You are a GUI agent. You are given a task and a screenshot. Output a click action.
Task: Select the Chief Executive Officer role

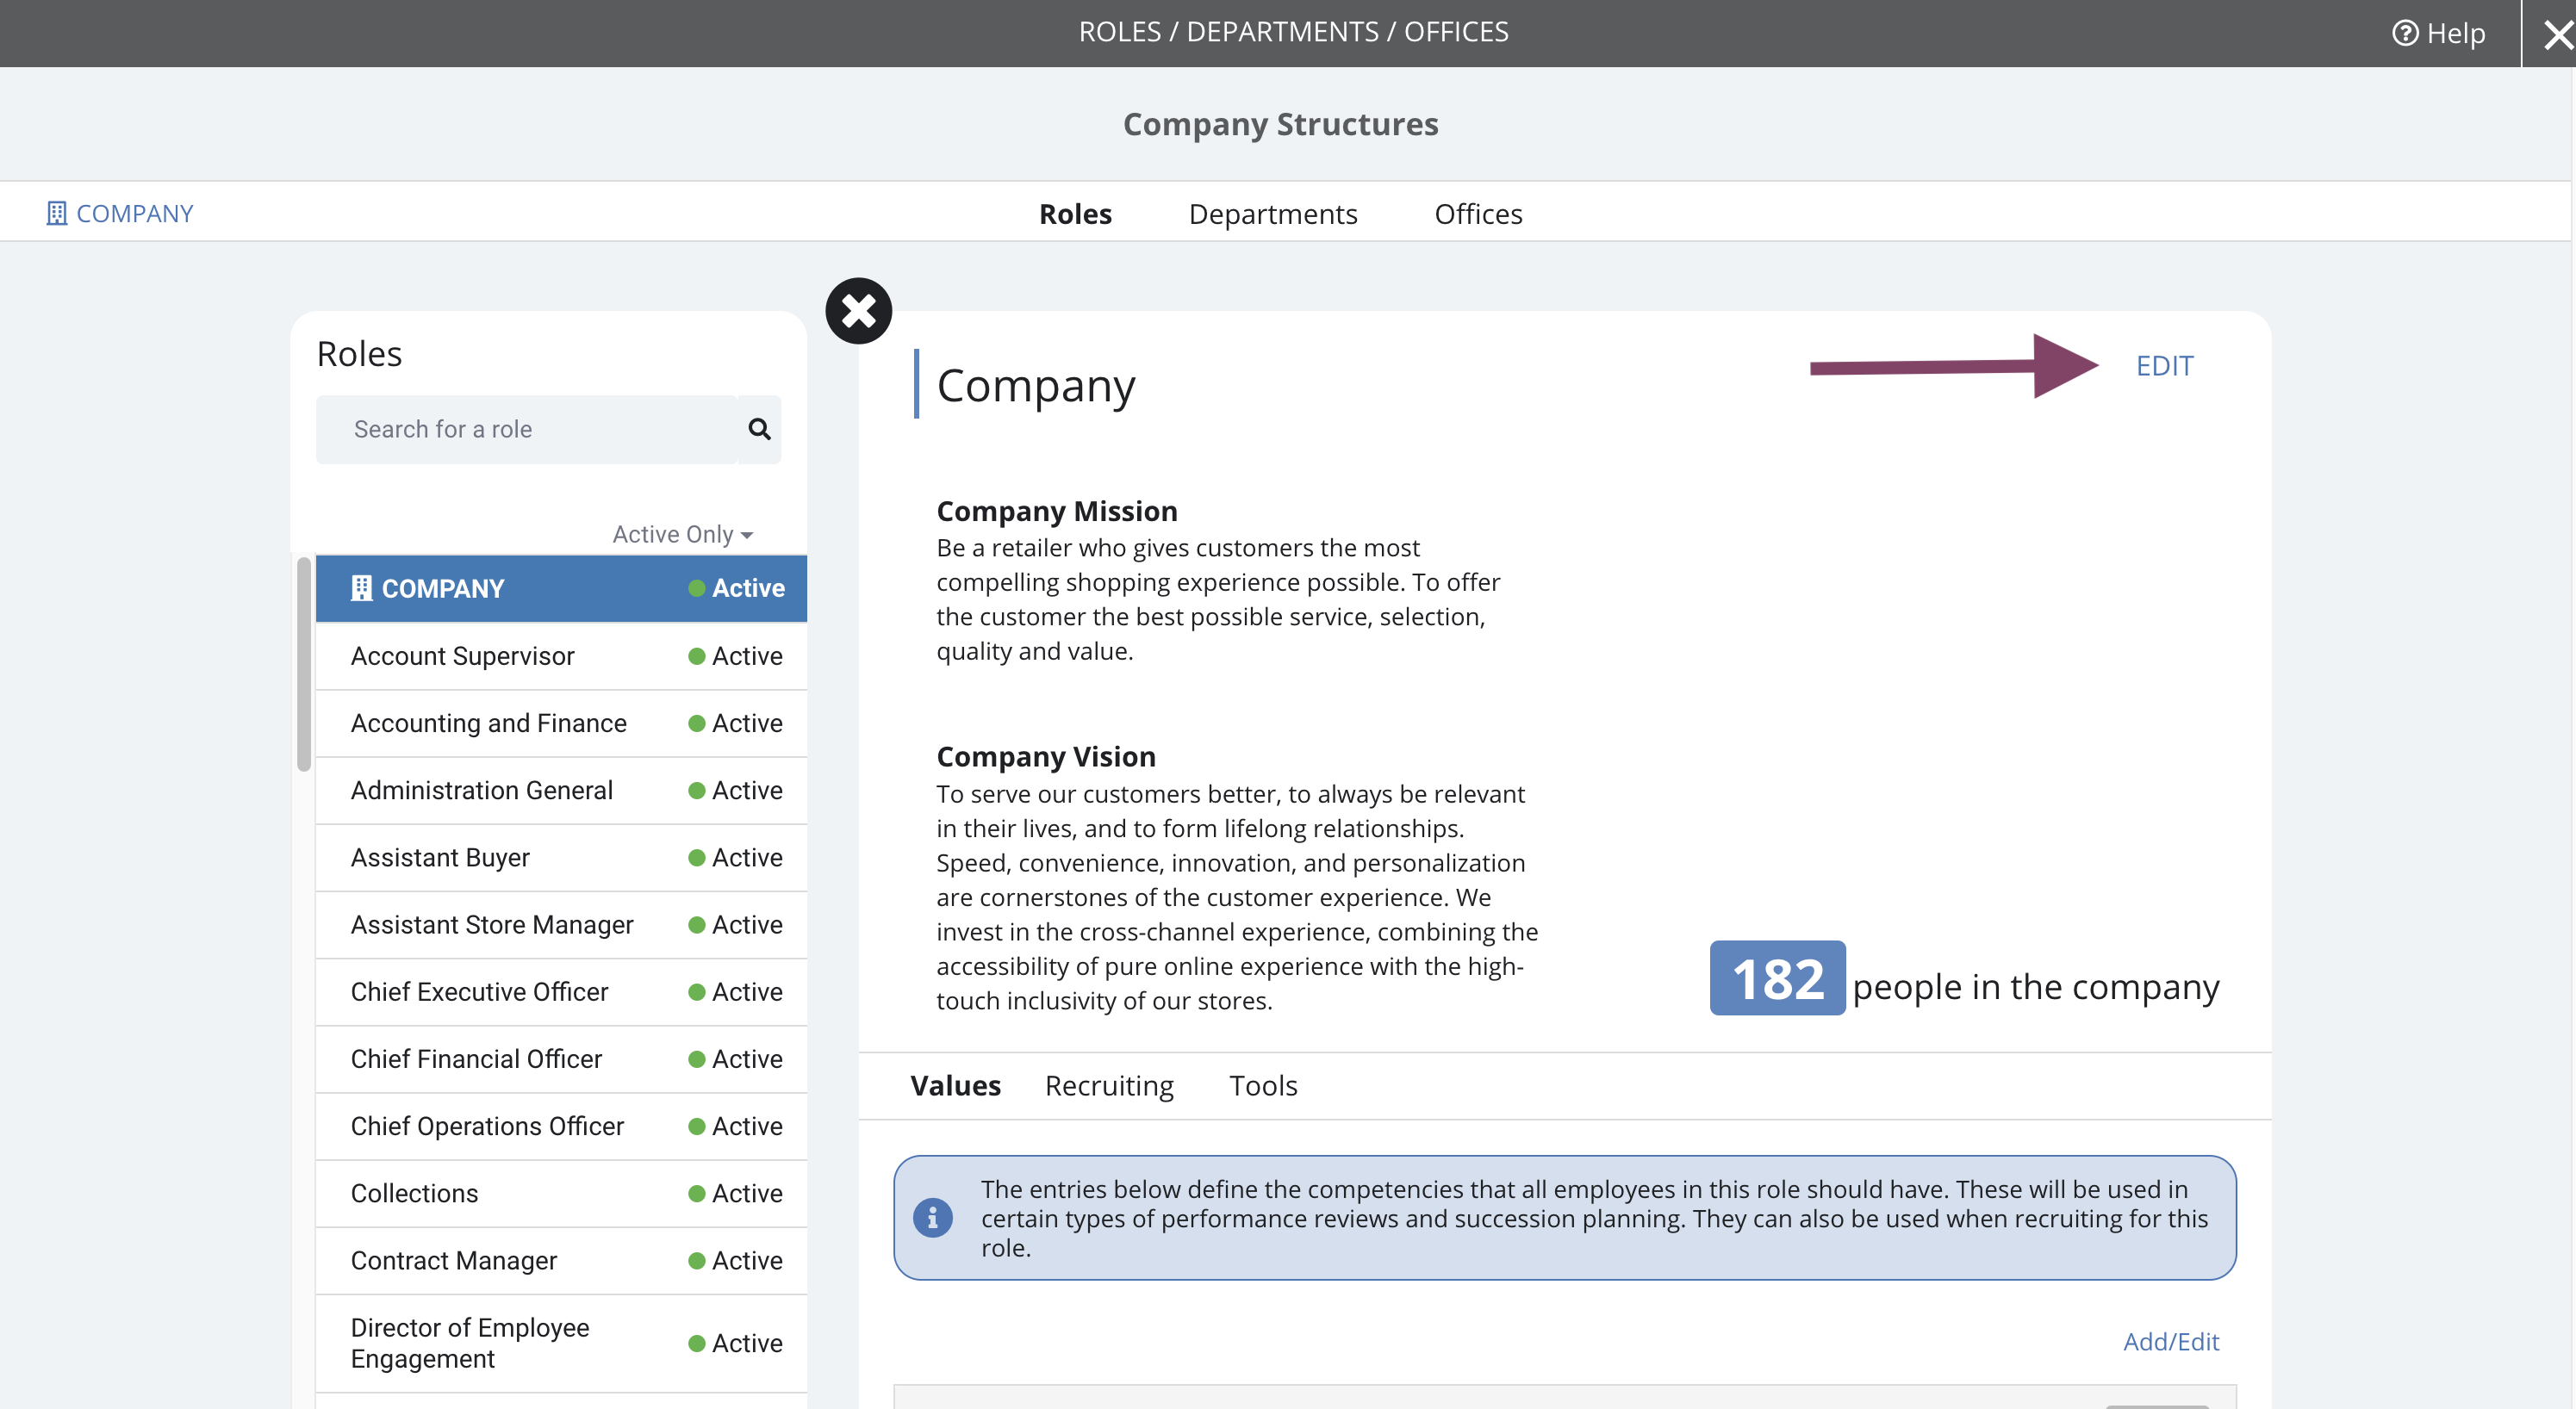[561, 992]
